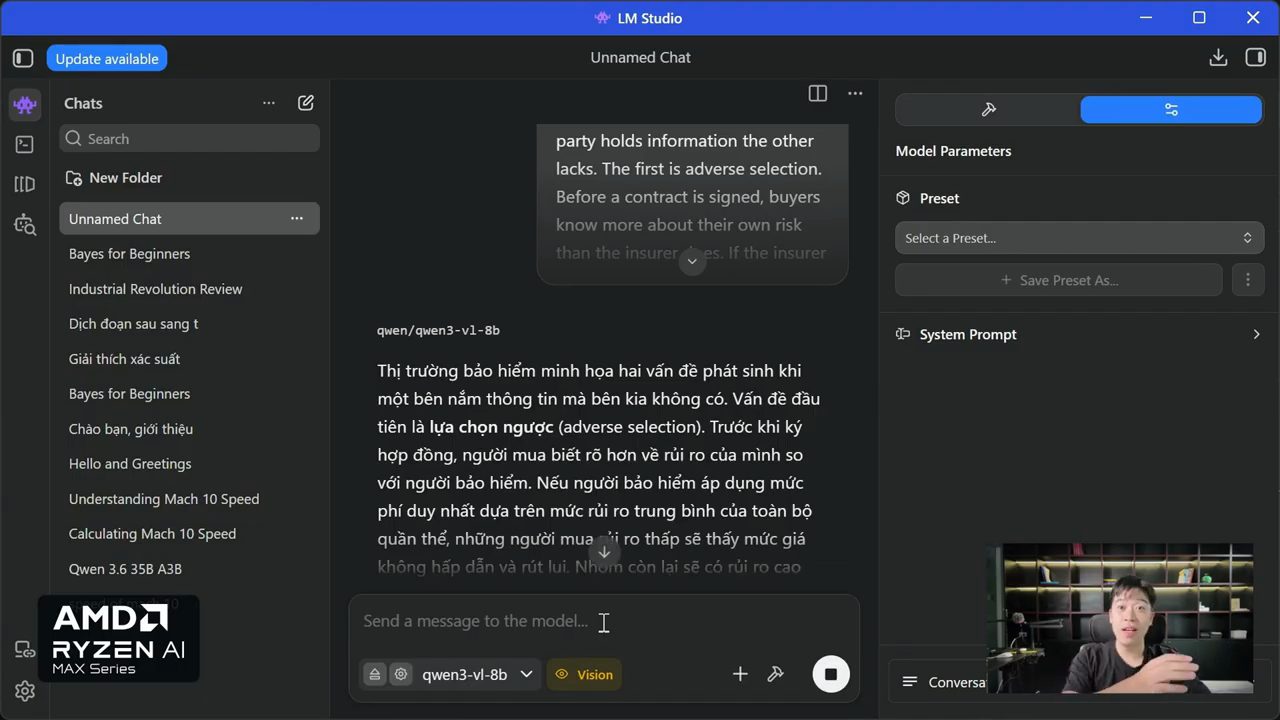Click Save Preset As button
This screenshot has width=1280, height=720.
(1059, 280)
